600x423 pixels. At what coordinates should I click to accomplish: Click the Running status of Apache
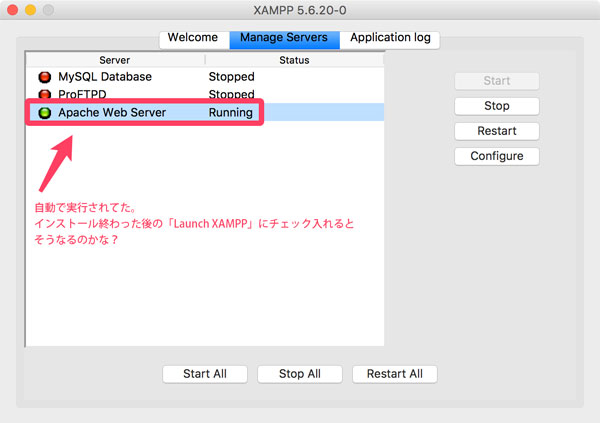[231, 113]
